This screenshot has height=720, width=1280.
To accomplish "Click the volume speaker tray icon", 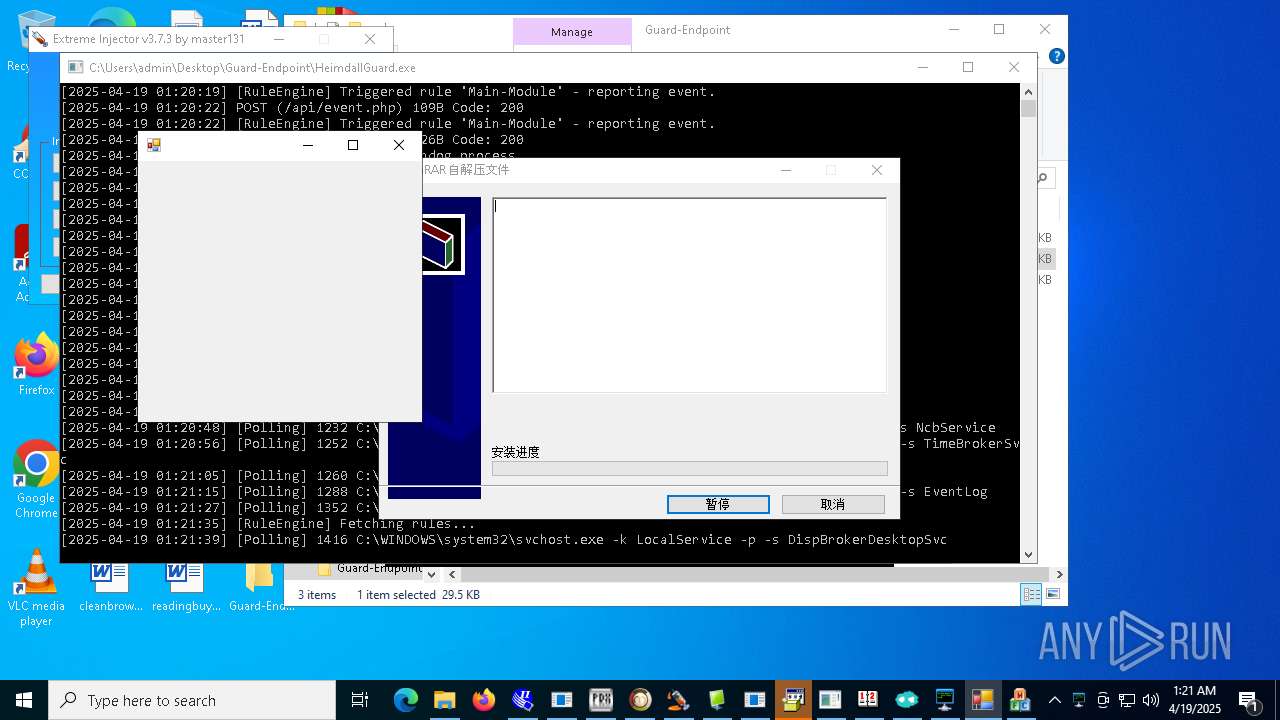I will point(1150,700).
